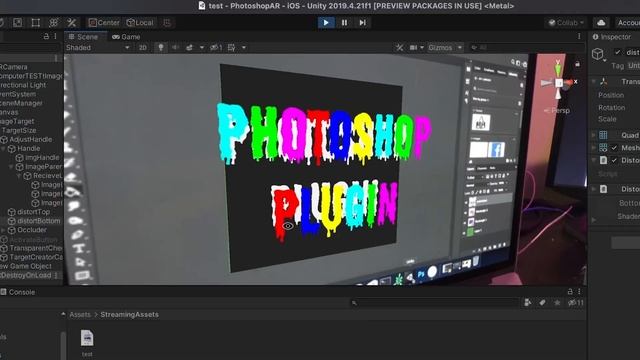Select the Scale tool in toolbar
The height and width of the screenshot is (360, 640).
pos(18,22)
